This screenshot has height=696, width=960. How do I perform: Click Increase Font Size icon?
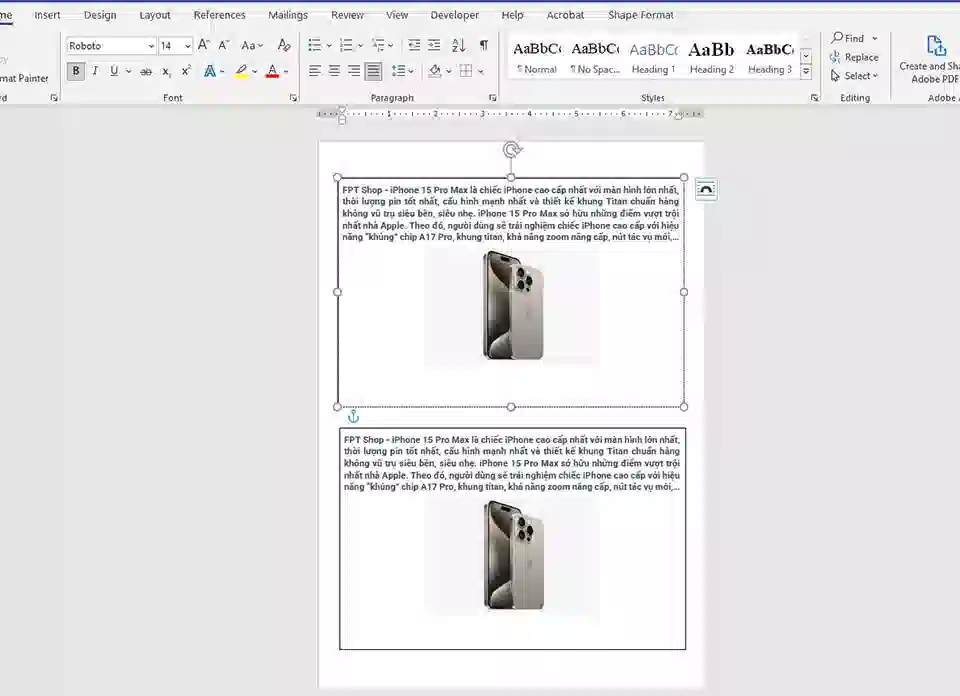[204, 45]
